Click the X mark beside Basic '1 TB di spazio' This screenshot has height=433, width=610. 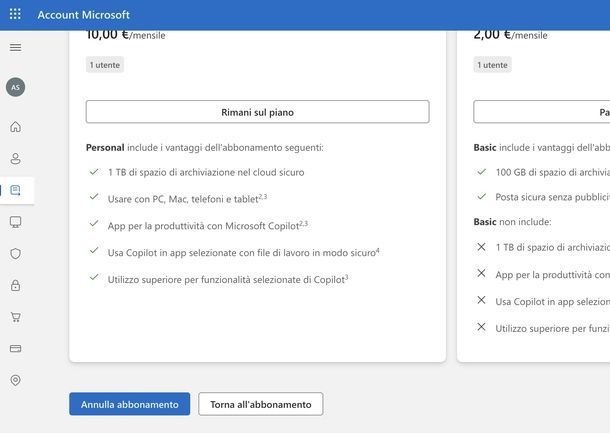481,247
